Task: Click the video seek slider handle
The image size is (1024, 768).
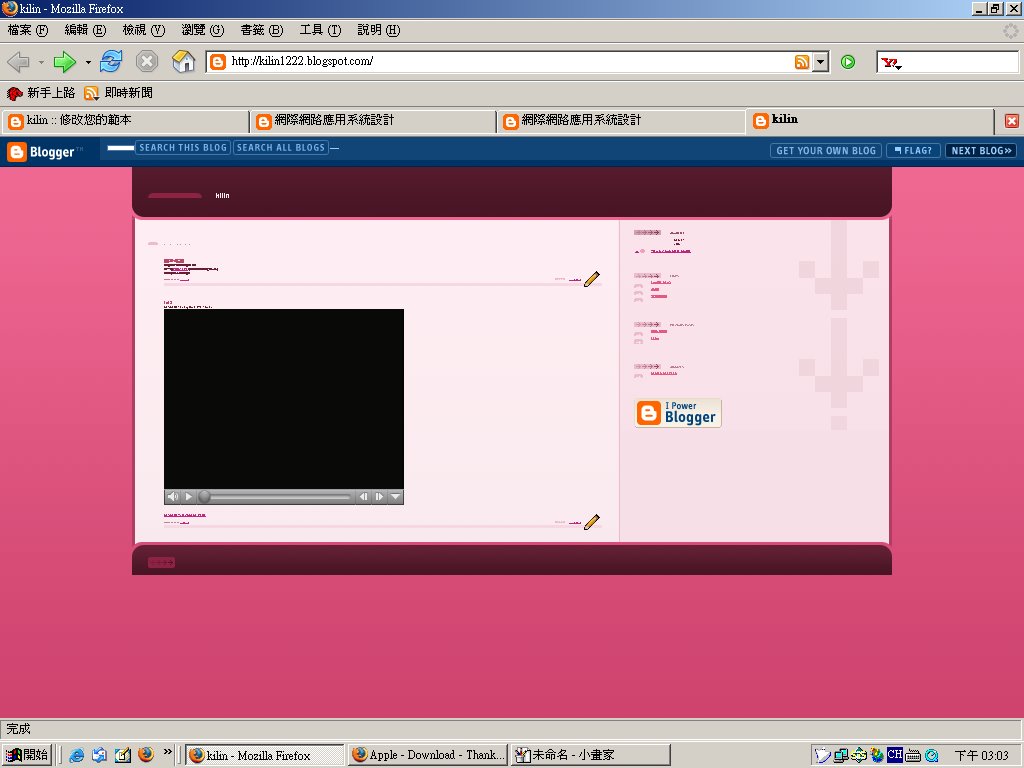Action: tap(204, 497)
